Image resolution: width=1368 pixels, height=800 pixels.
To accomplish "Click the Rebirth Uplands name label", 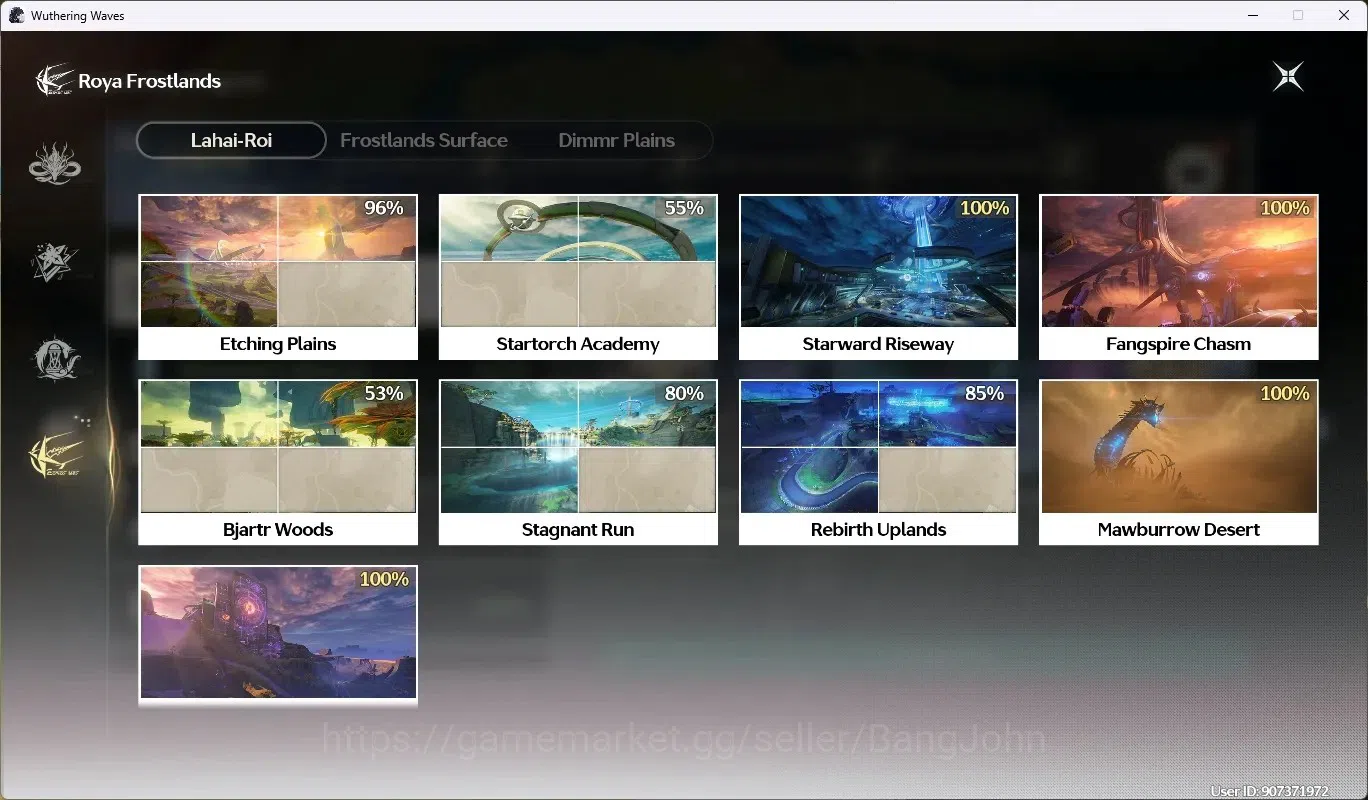I will click(878, 530).
